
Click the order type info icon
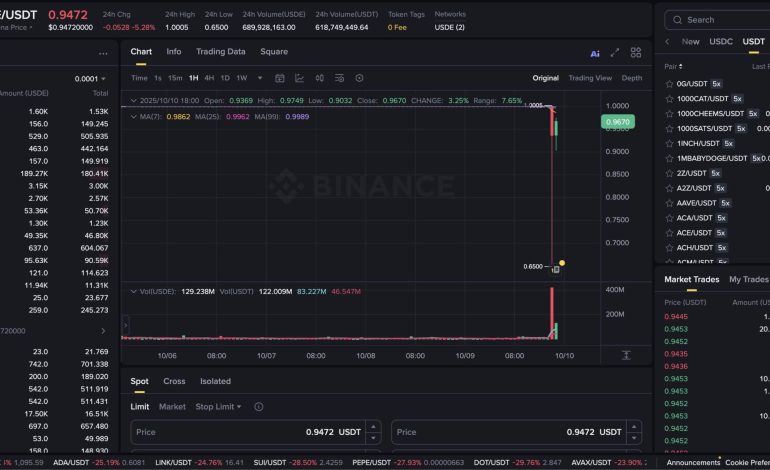[x=259, y=407]
